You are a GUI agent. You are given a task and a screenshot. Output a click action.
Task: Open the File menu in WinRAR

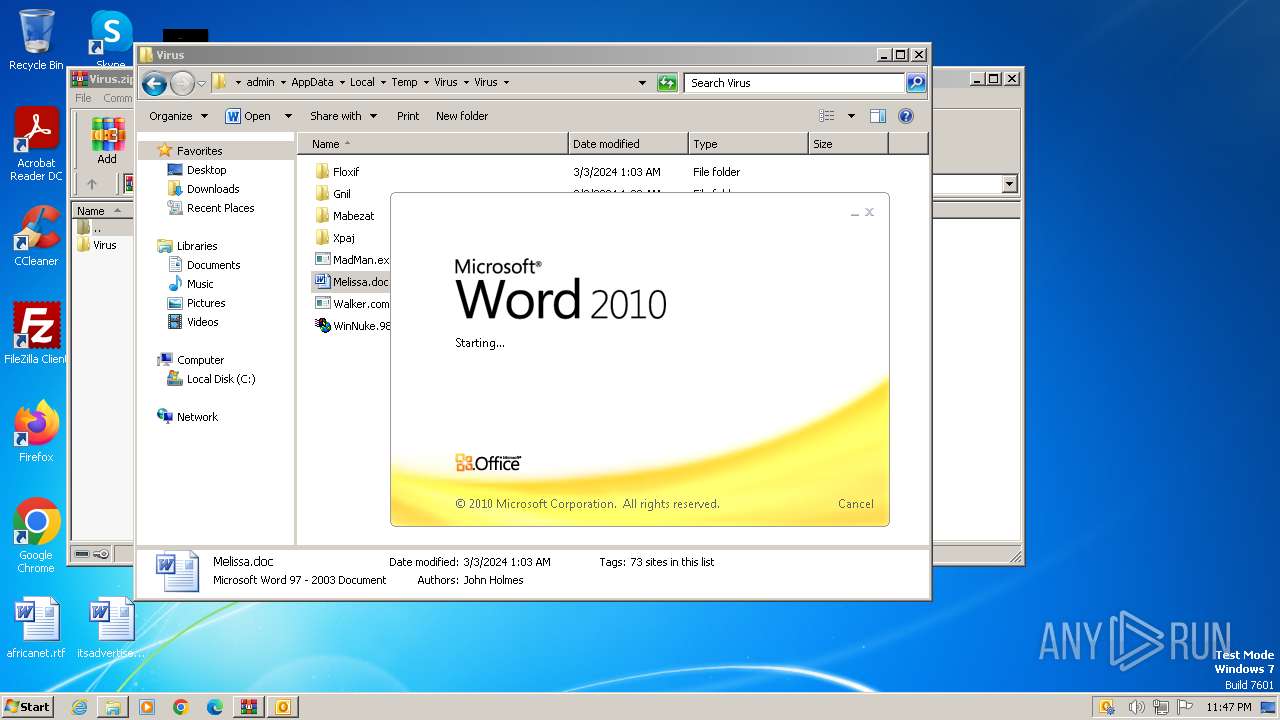83,98
